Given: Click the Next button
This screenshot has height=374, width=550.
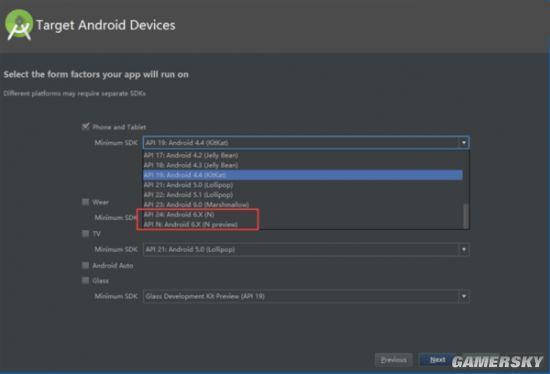Looking at the screenshot, I should (437, 360).
